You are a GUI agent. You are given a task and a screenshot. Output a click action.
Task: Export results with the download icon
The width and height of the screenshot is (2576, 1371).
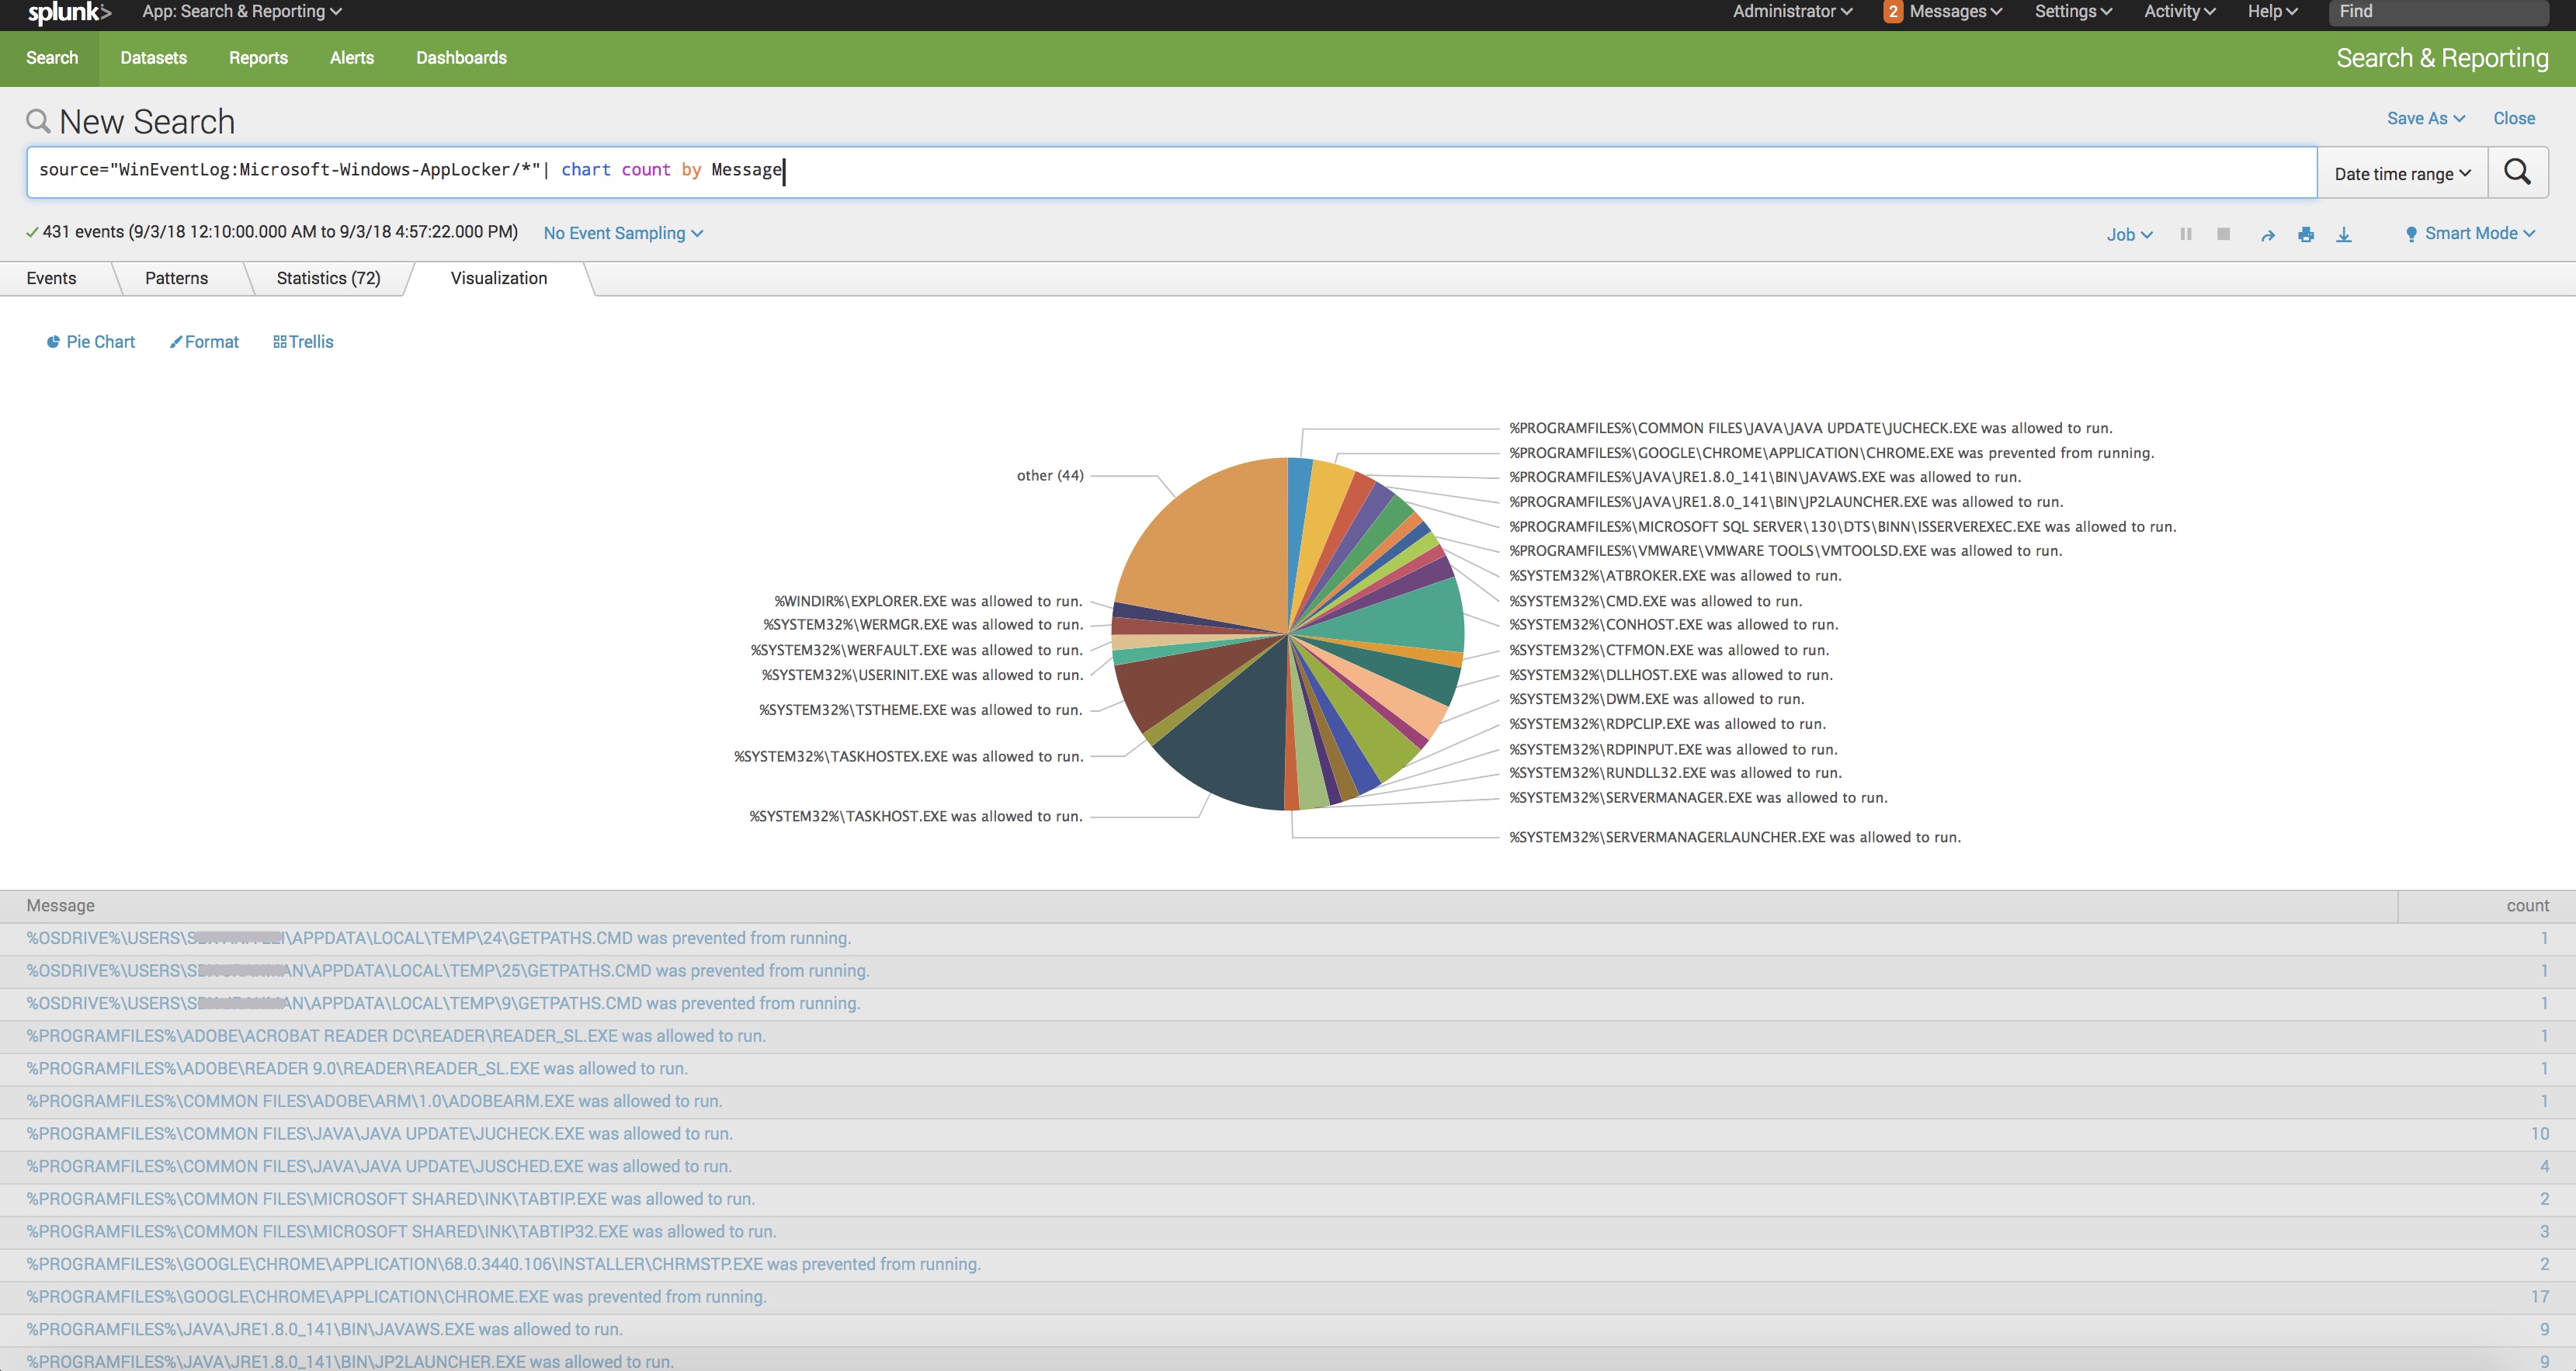point(2344,233)
